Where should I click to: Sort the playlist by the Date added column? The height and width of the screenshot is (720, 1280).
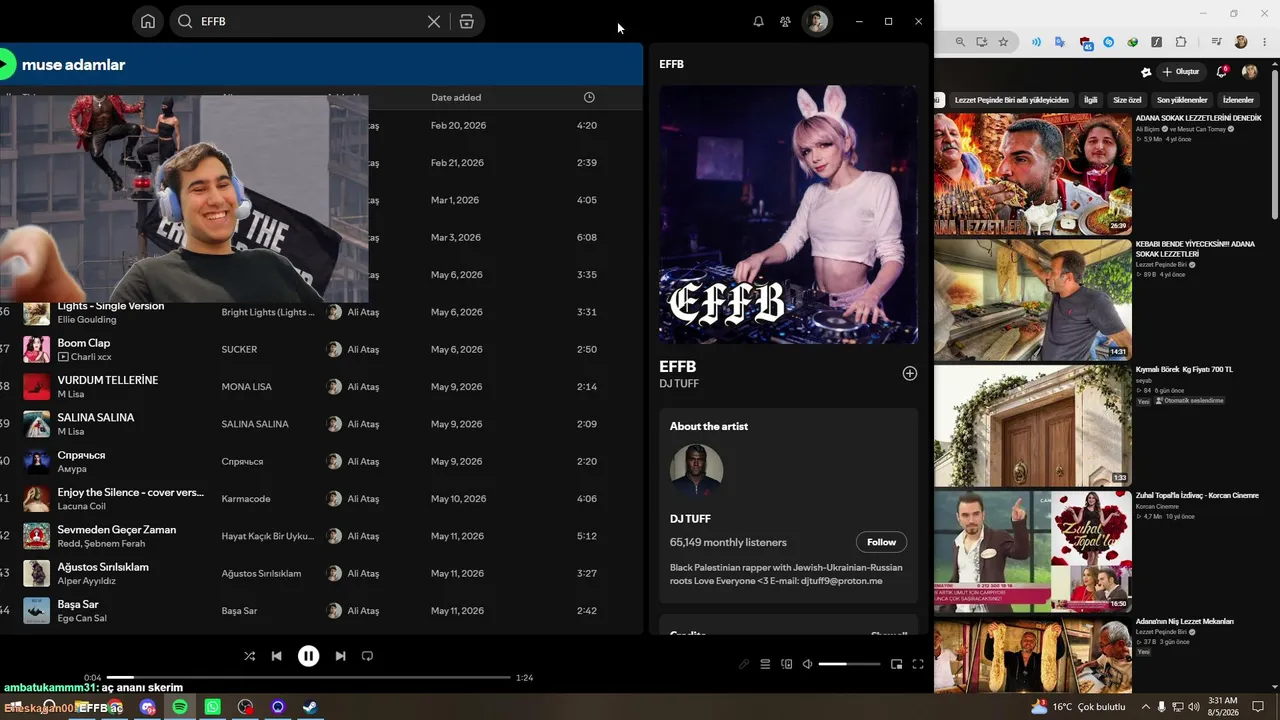456,97
